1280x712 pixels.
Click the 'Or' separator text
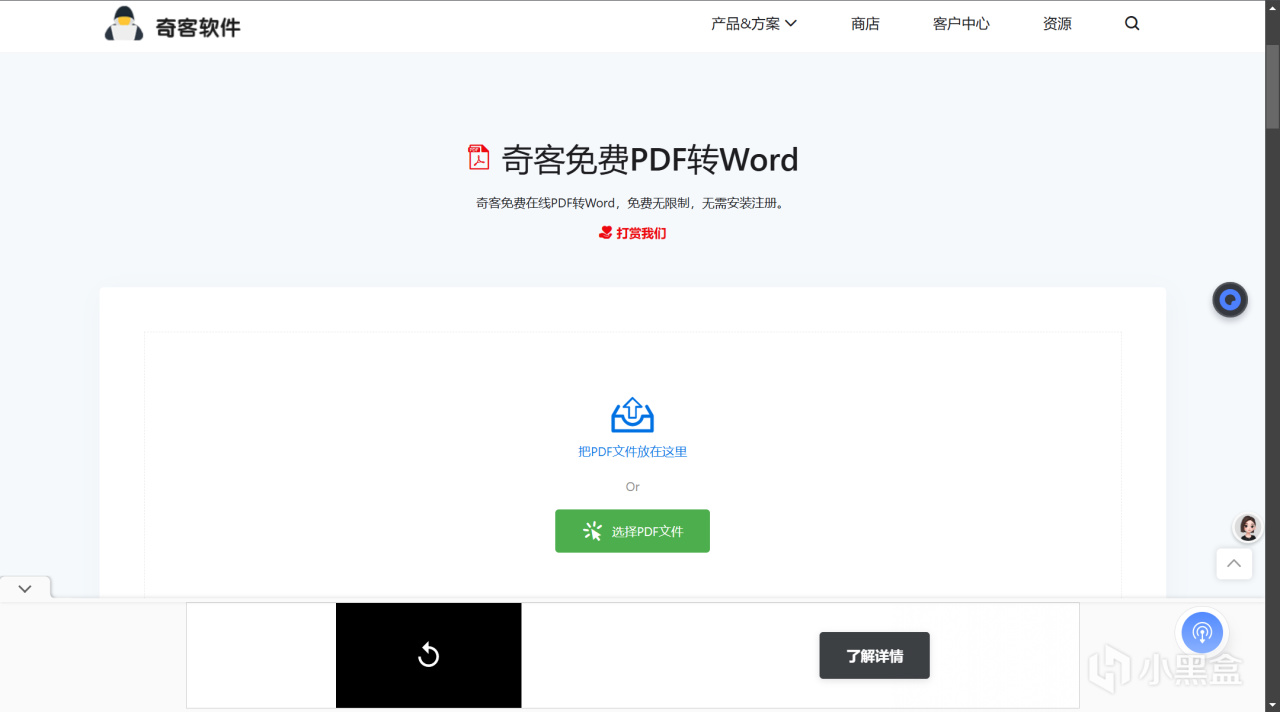632,487
